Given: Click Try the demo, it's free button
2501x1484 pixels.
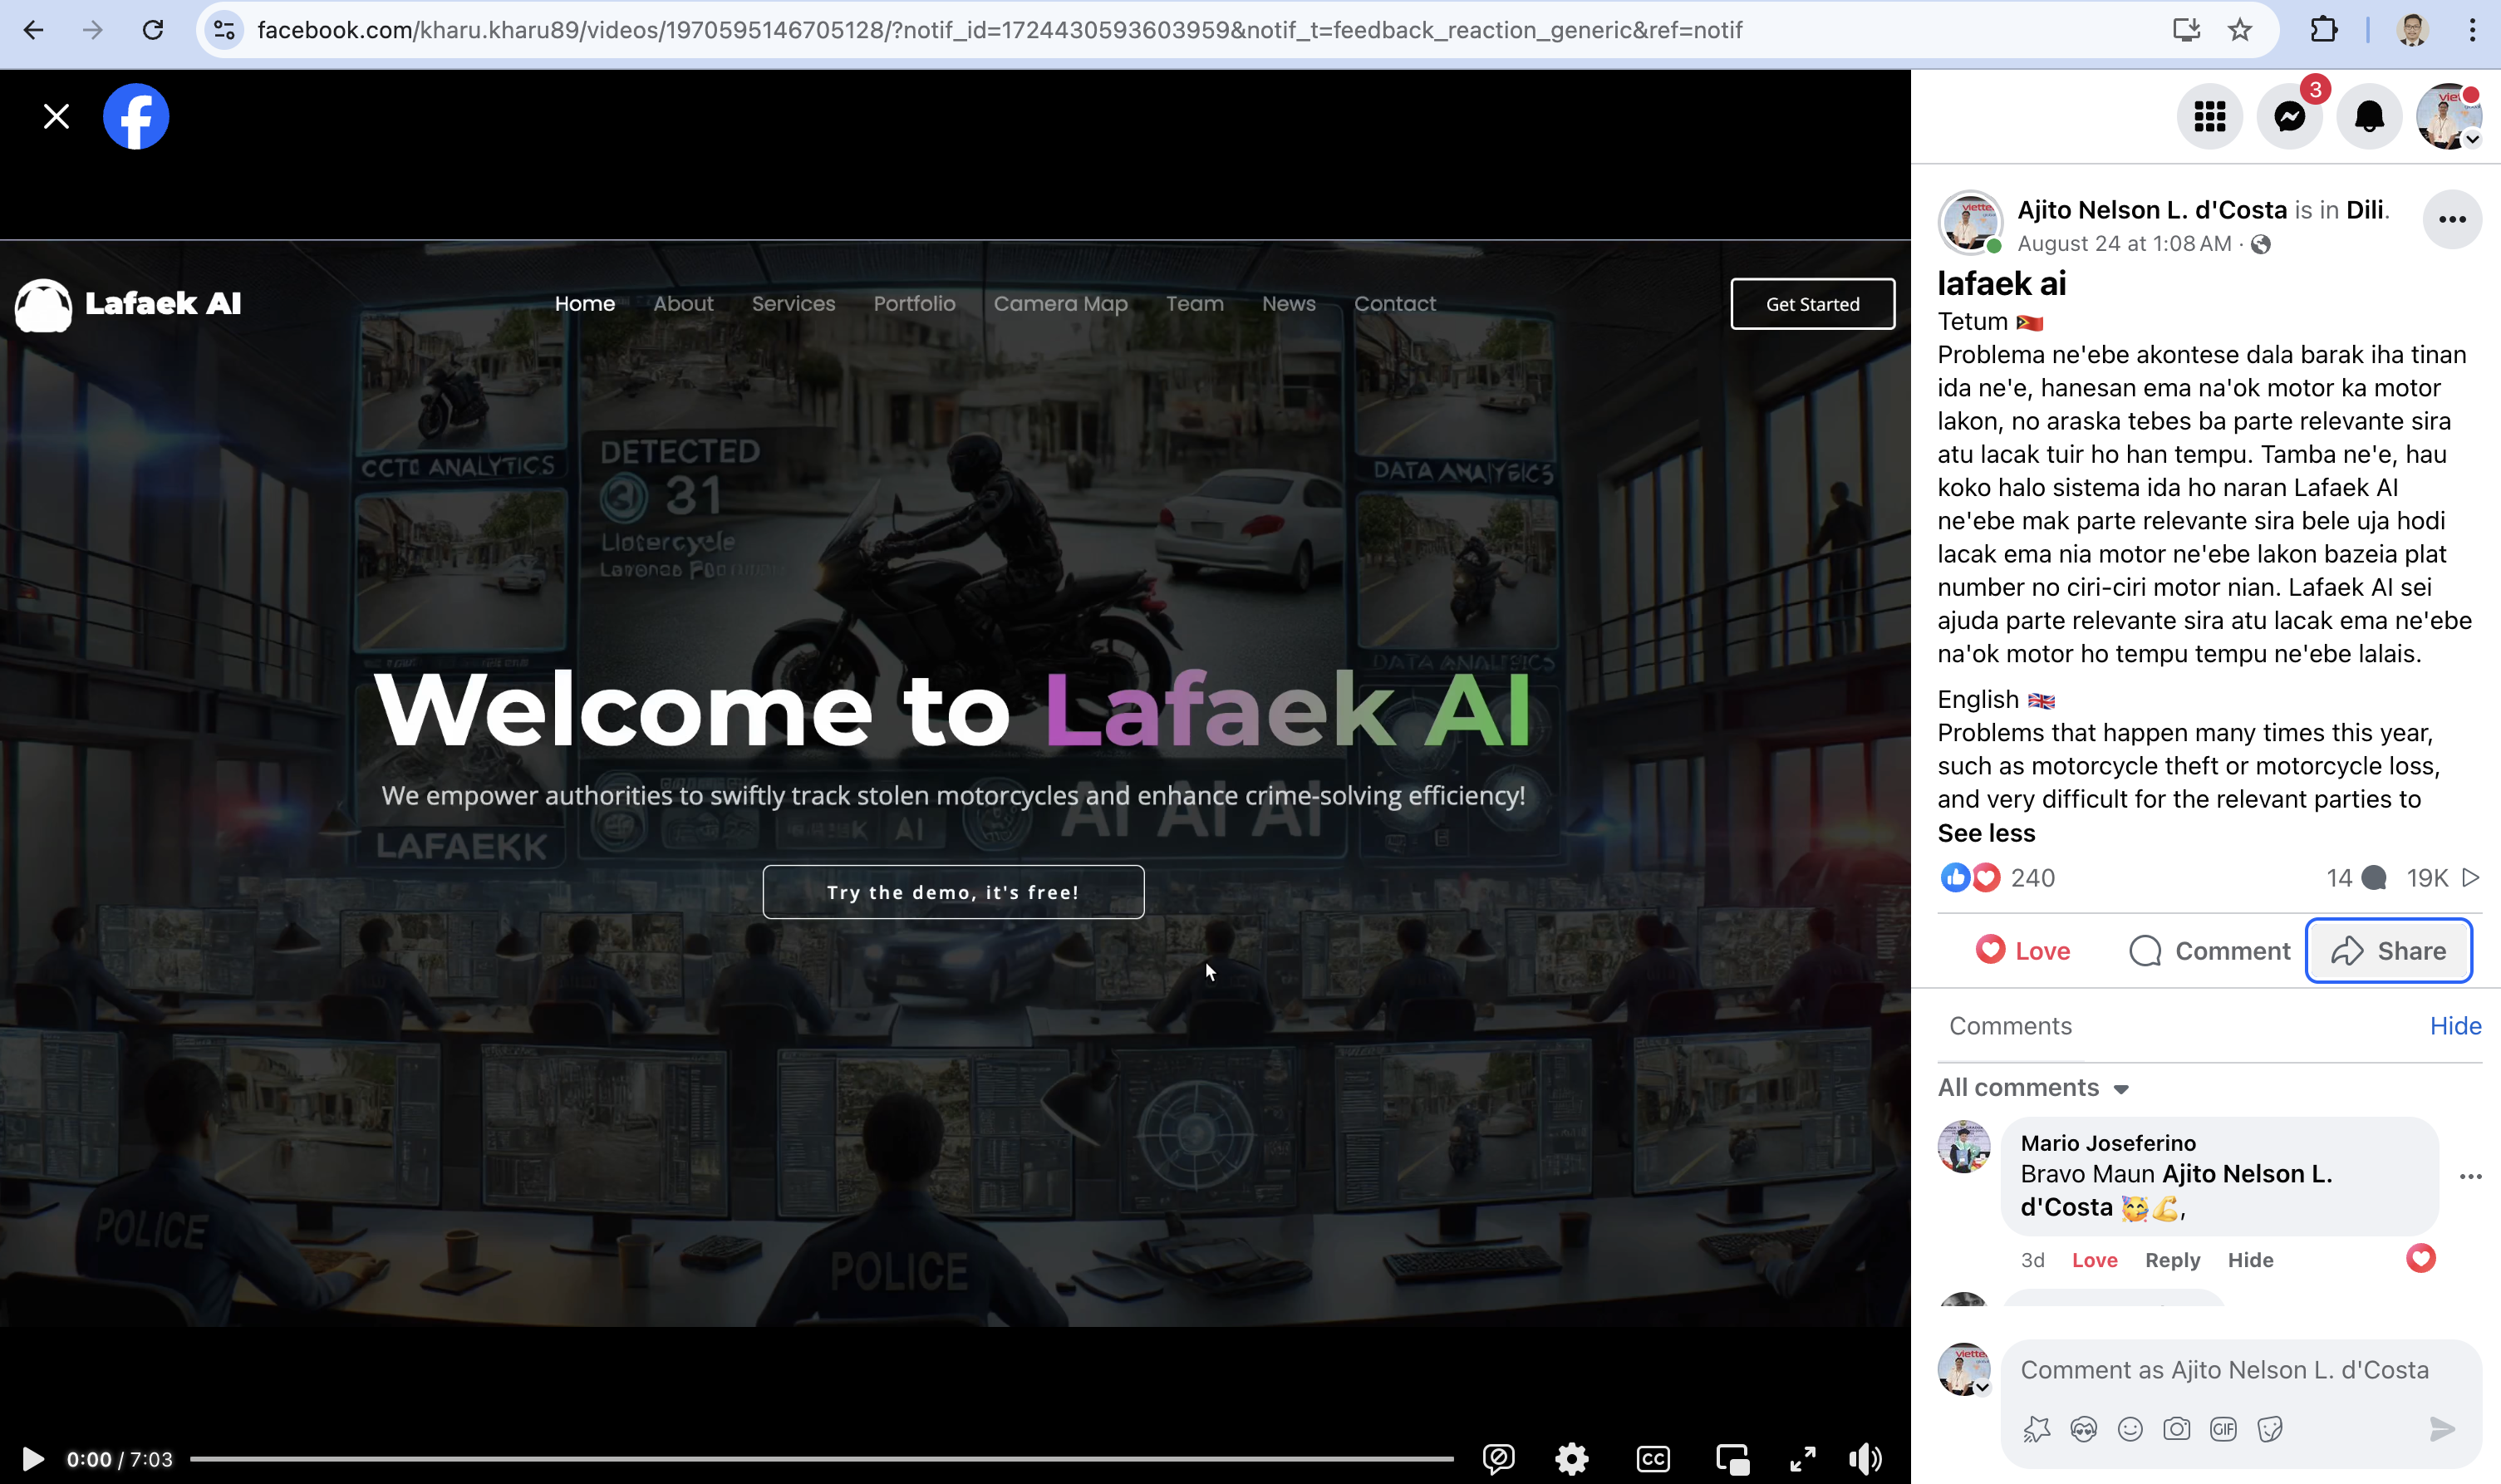Looking at the screenshot, I should click(x=952, y=891).
